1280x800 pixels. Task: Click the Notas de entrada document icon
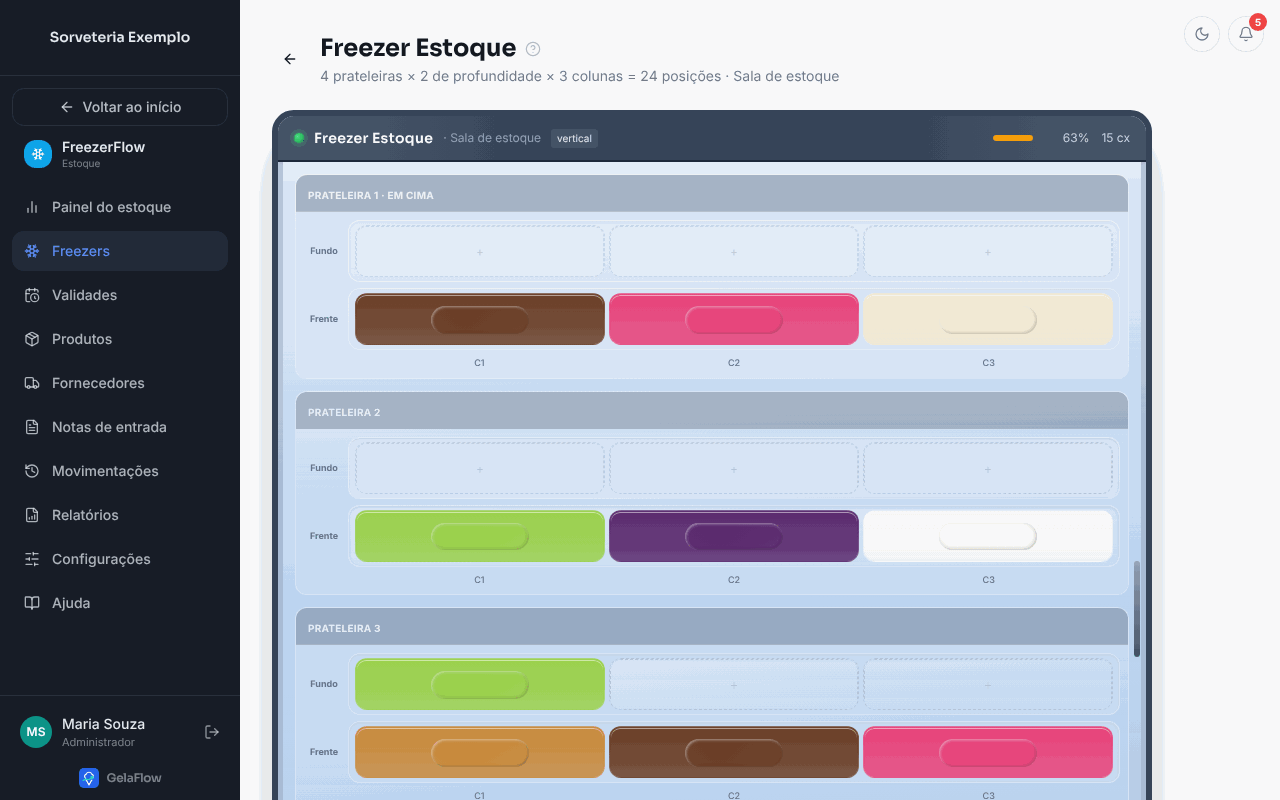32,427
